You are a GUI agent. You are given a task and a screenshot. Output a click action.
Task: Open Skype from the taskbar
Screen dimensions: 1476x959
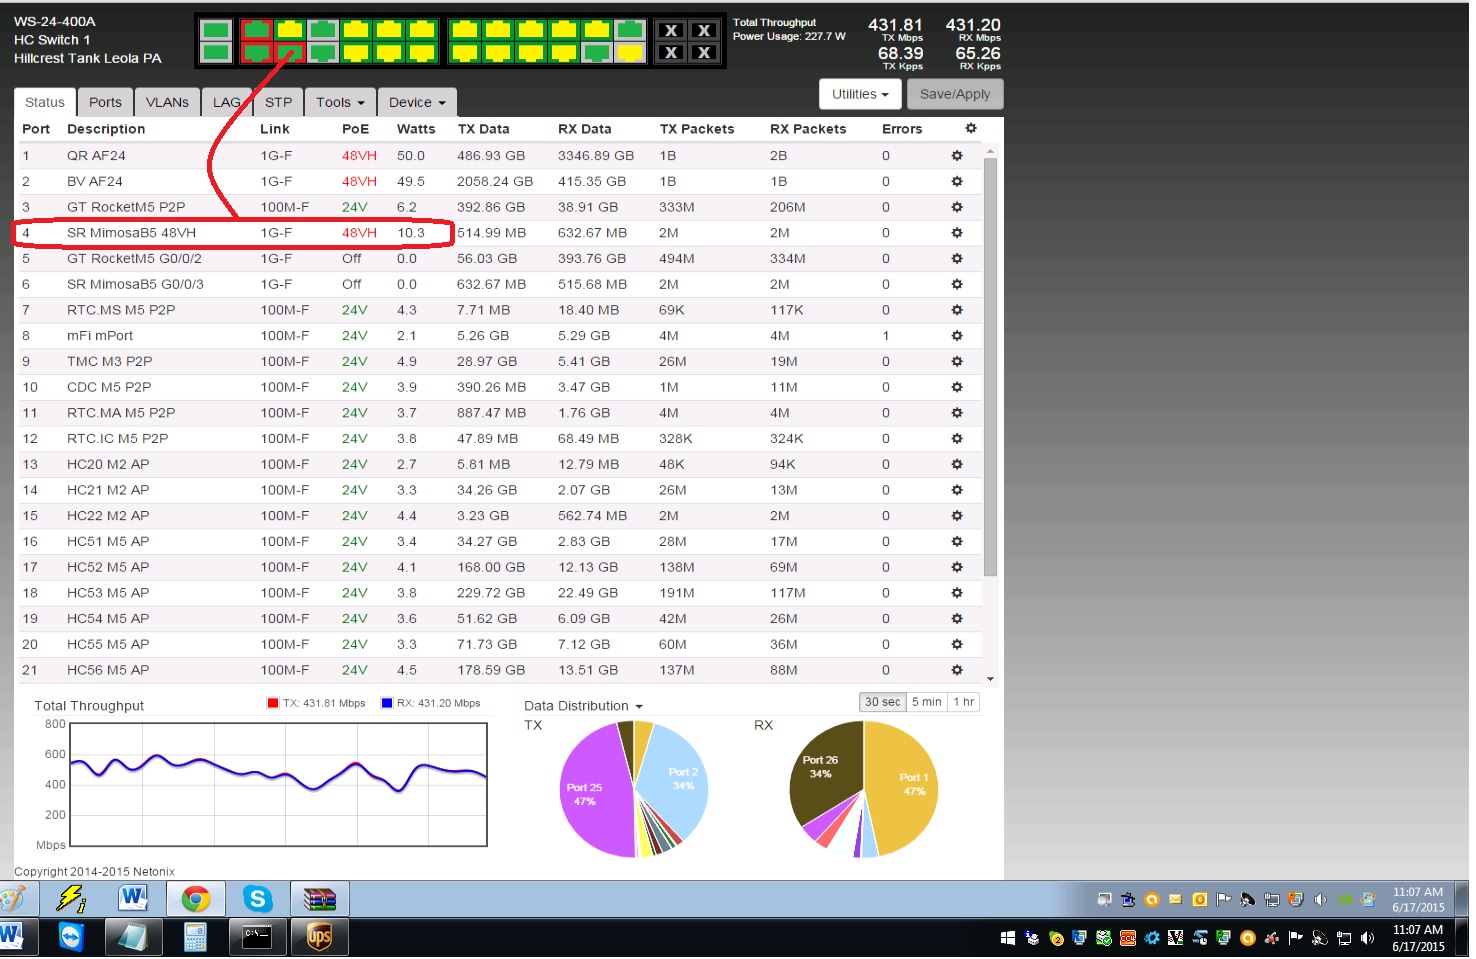click(258, 899)
